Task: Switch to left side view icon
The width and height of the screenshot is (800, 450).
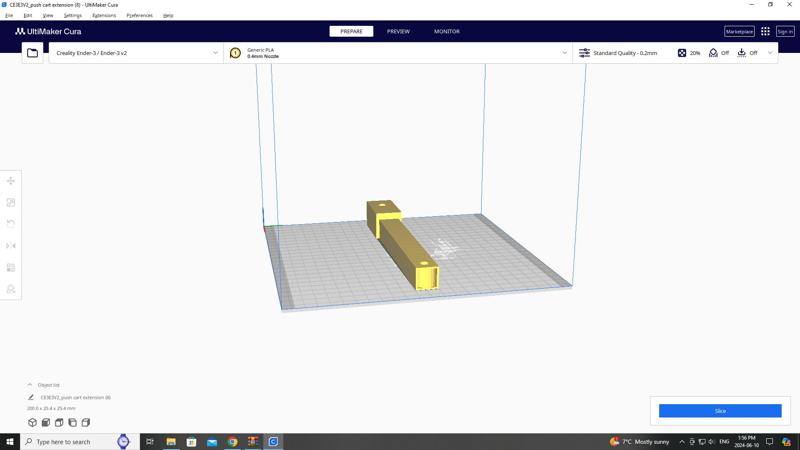Action: 72,422
